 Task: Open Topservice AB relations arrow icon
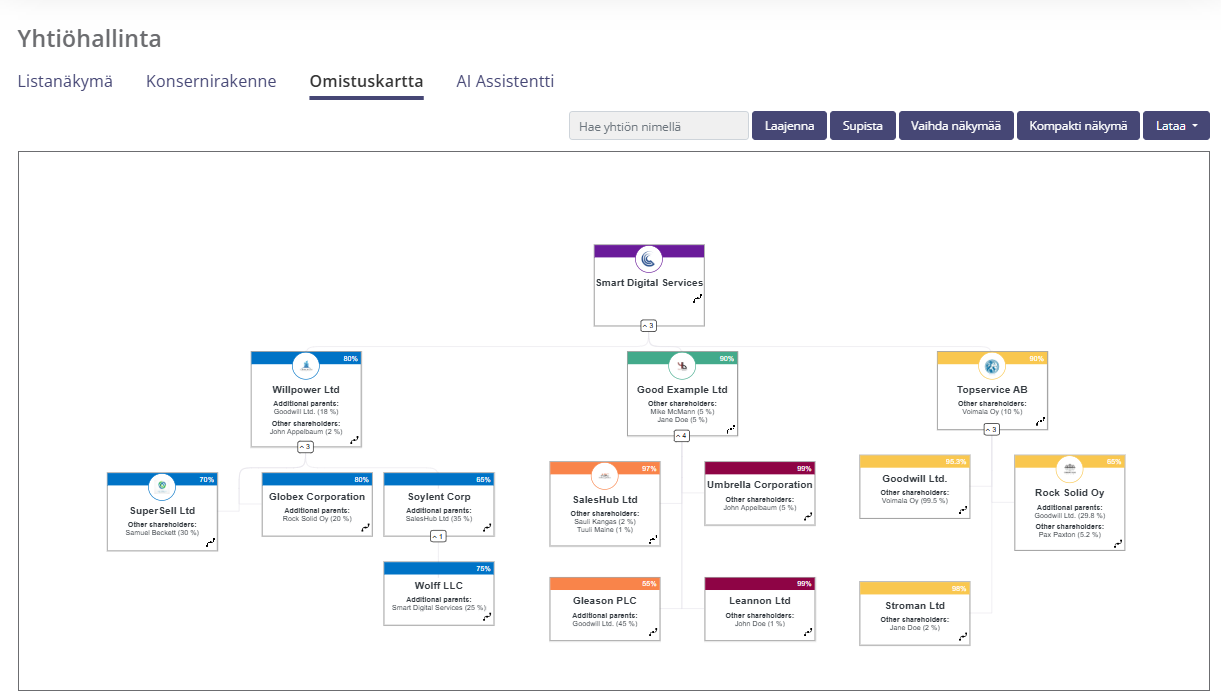1041,422
